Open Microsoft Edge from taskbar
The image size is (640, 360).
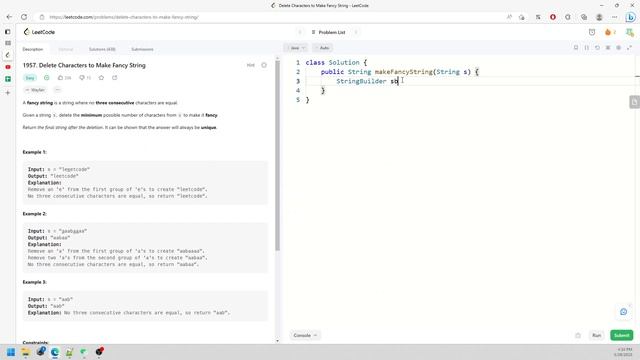[55, 352]
